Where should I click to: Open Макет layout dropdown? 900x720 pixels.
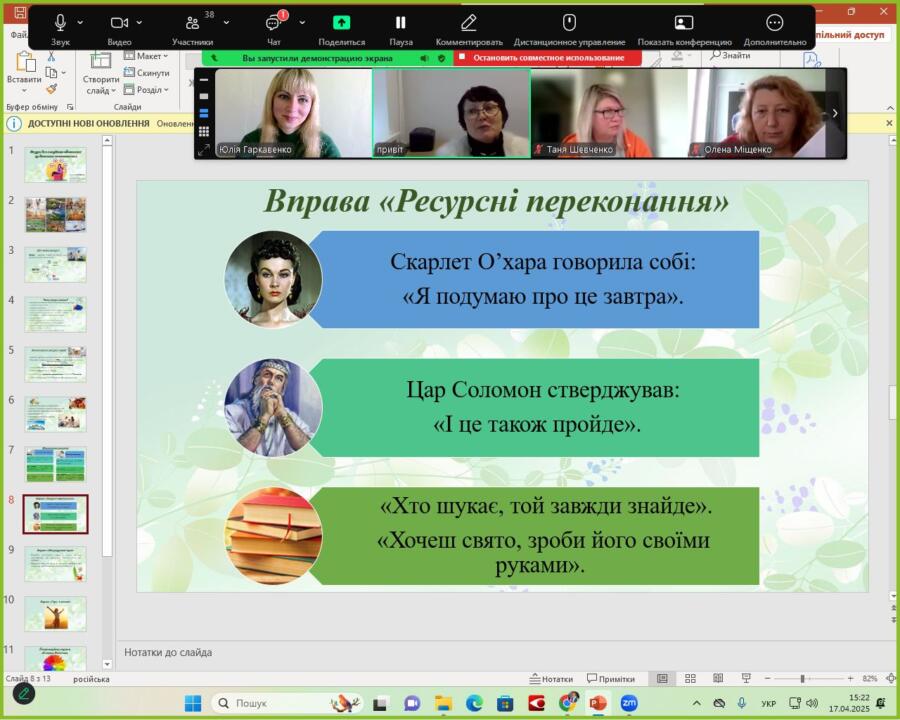click(x=146, y=56)
